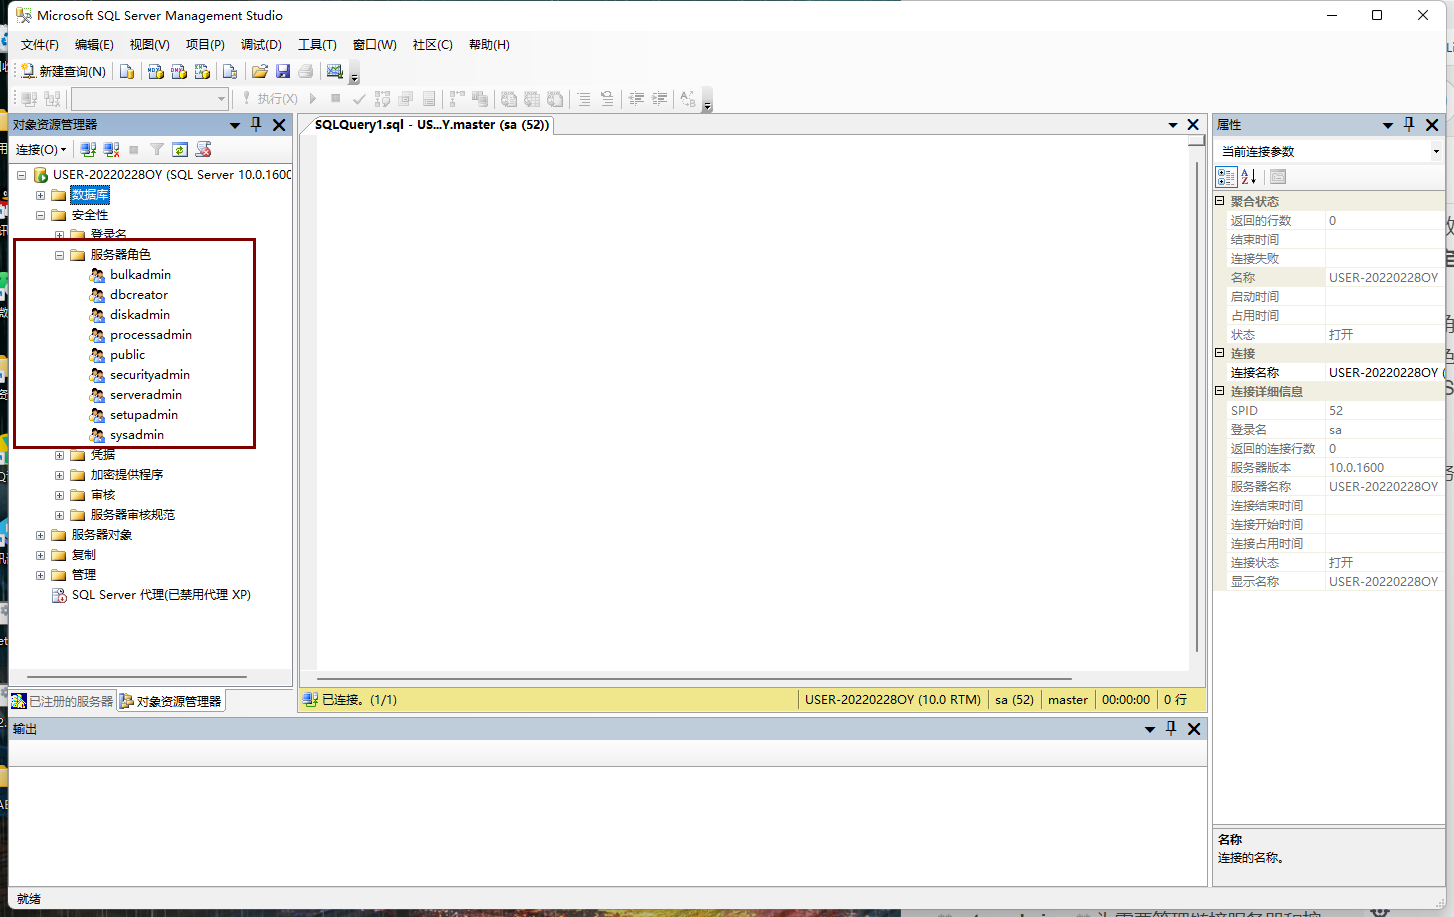
Task: Click the Display estimated execution plan icon
Action: (382, 99)
